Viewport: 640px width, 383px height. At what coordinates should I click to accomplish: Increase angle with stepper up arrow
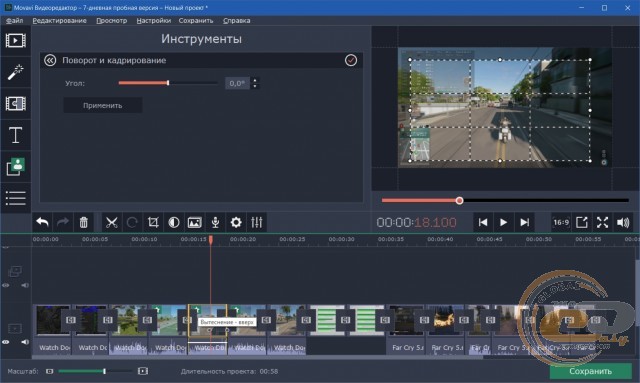click(x=255, y=80)
